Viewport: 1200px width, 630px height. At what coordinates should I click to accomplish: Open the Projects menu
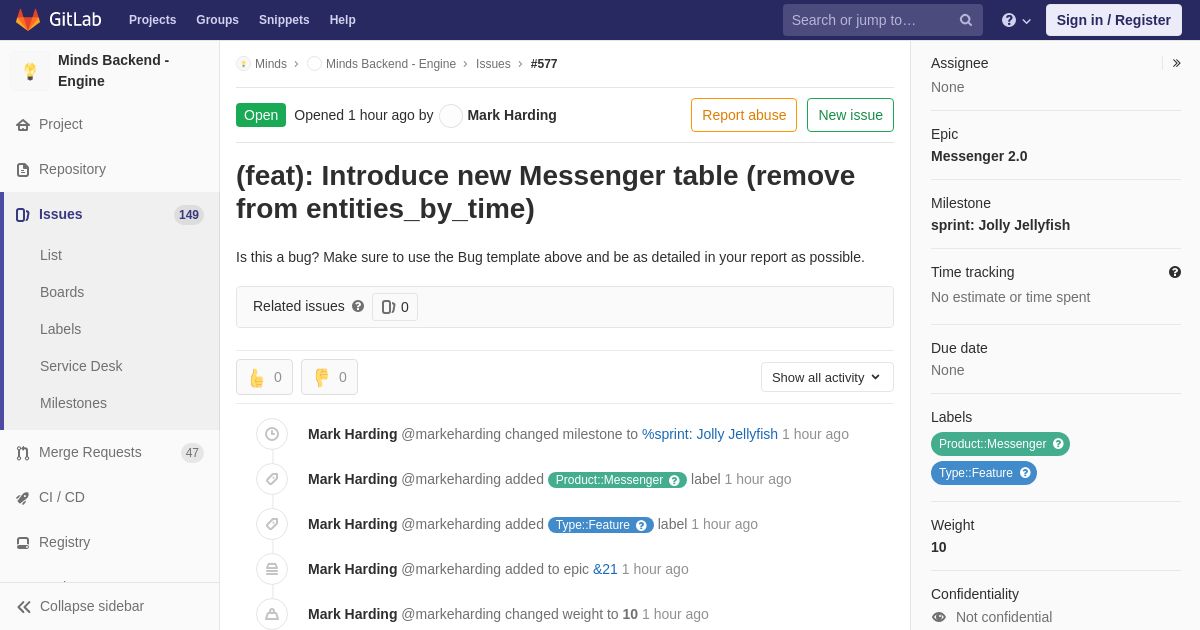tap(152, 20)
